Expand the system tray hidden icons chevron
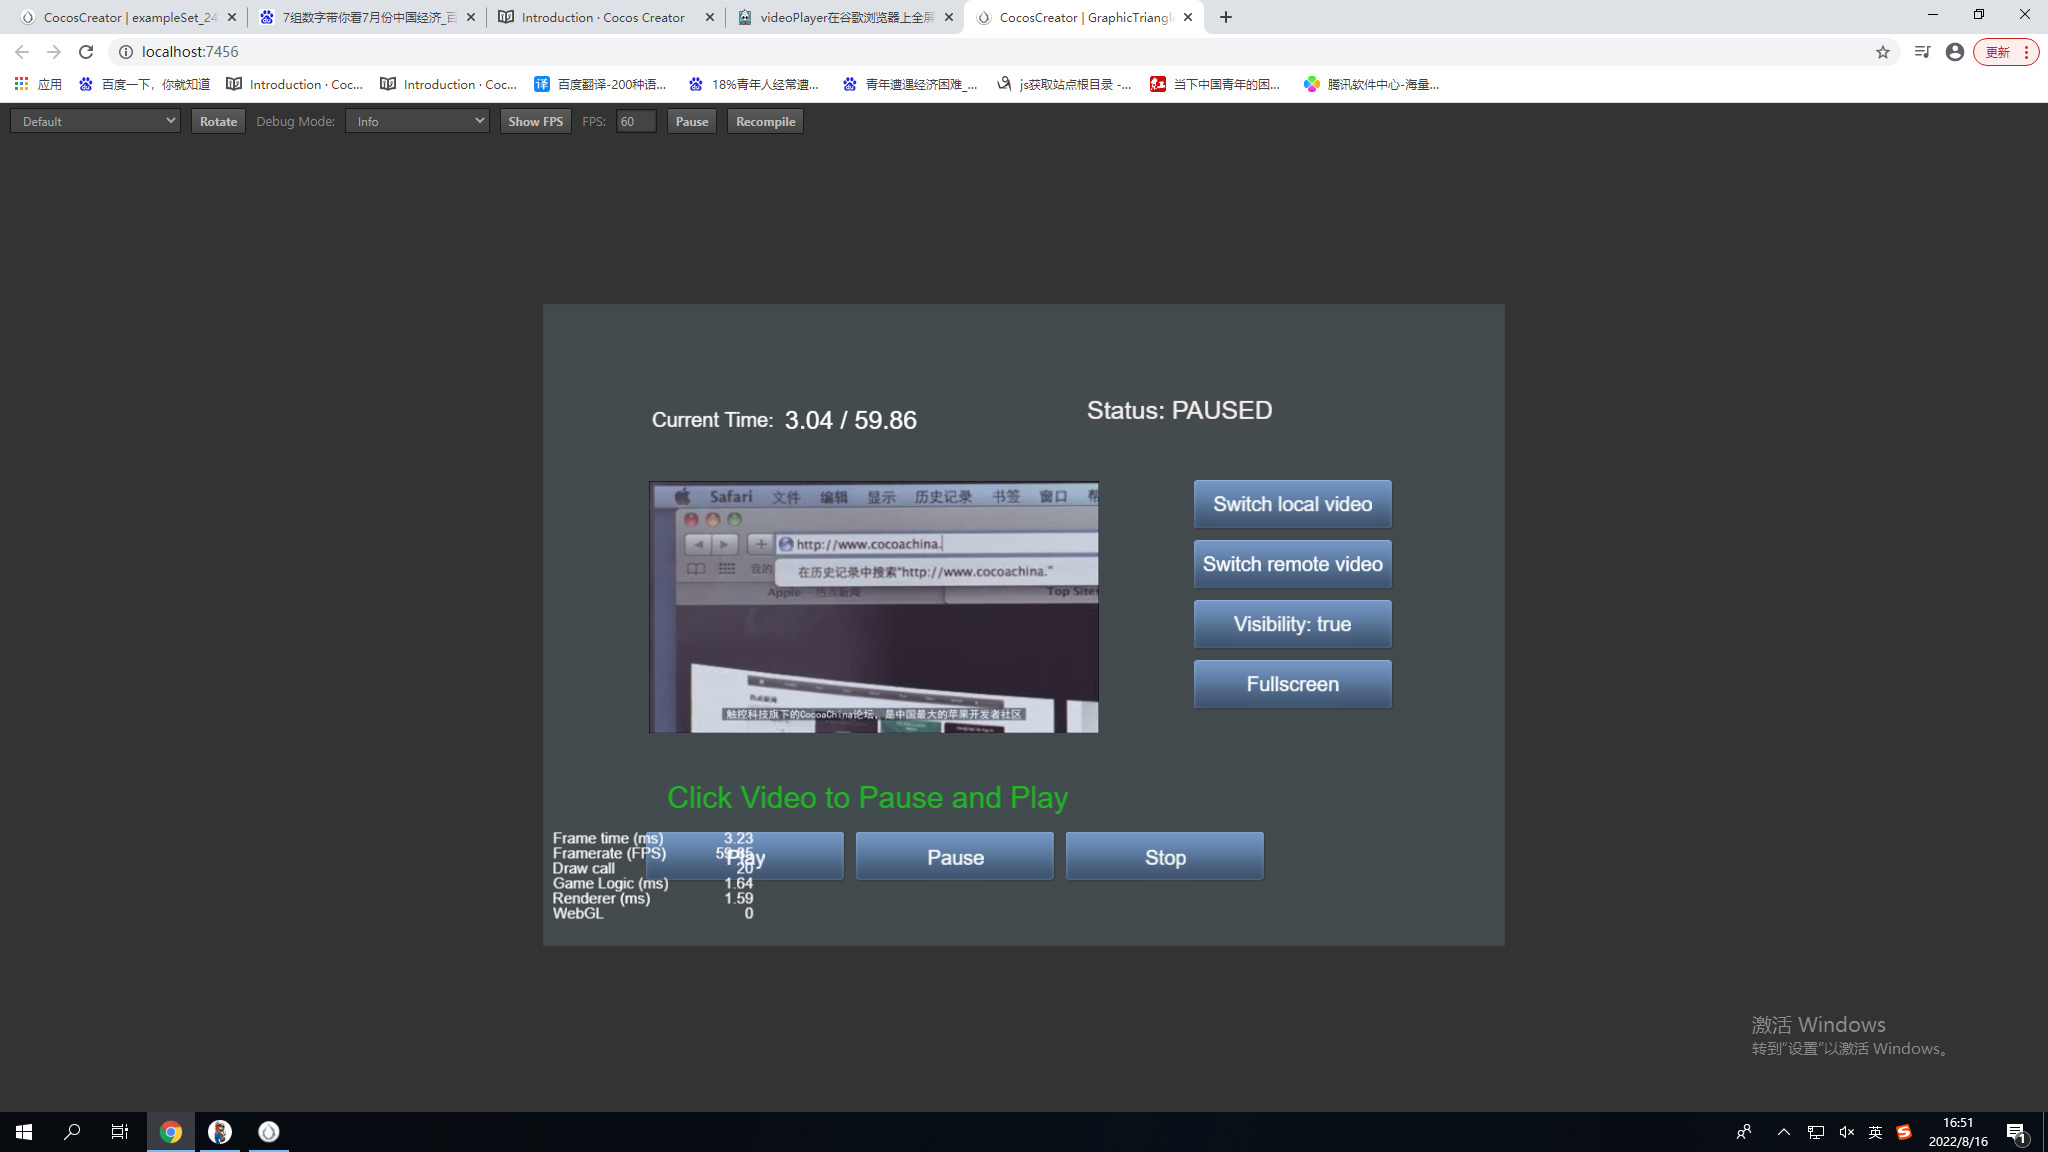Viewport: 2048px width, 1152px height. [1783, 1132]
